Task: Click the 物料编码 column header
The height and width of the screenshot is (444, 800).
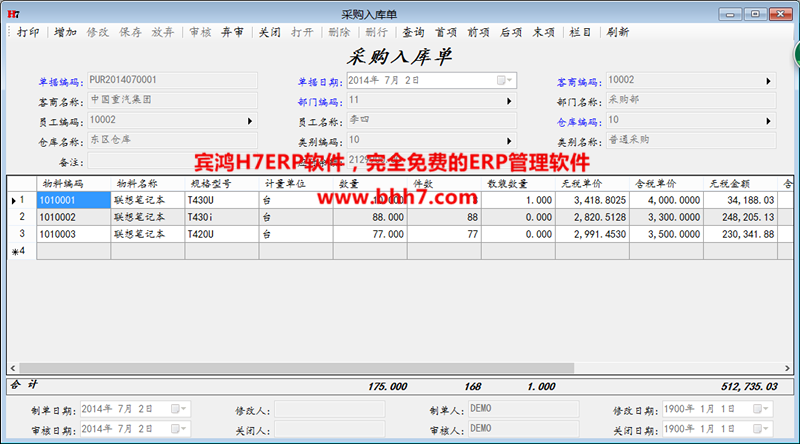Action: point(73,184)
